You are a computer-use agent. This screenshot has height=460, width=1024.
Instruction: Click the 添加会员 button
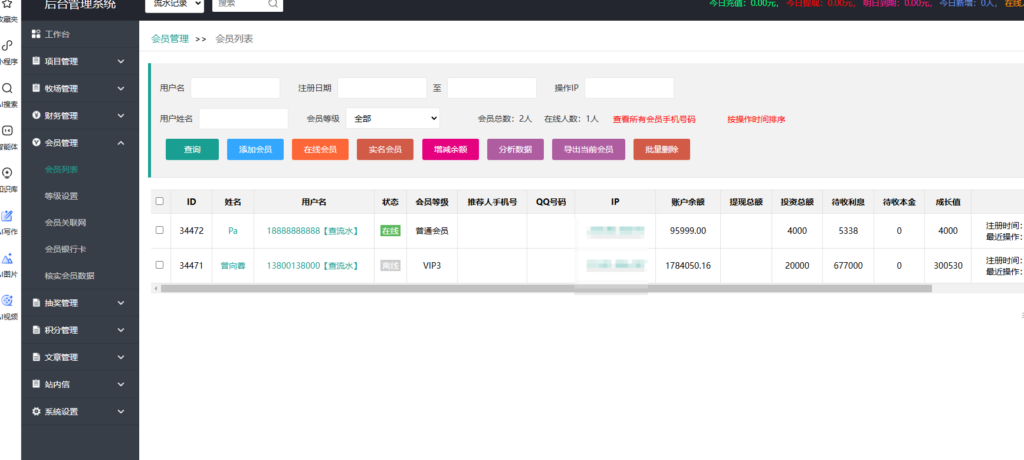[x=255, y=150]
